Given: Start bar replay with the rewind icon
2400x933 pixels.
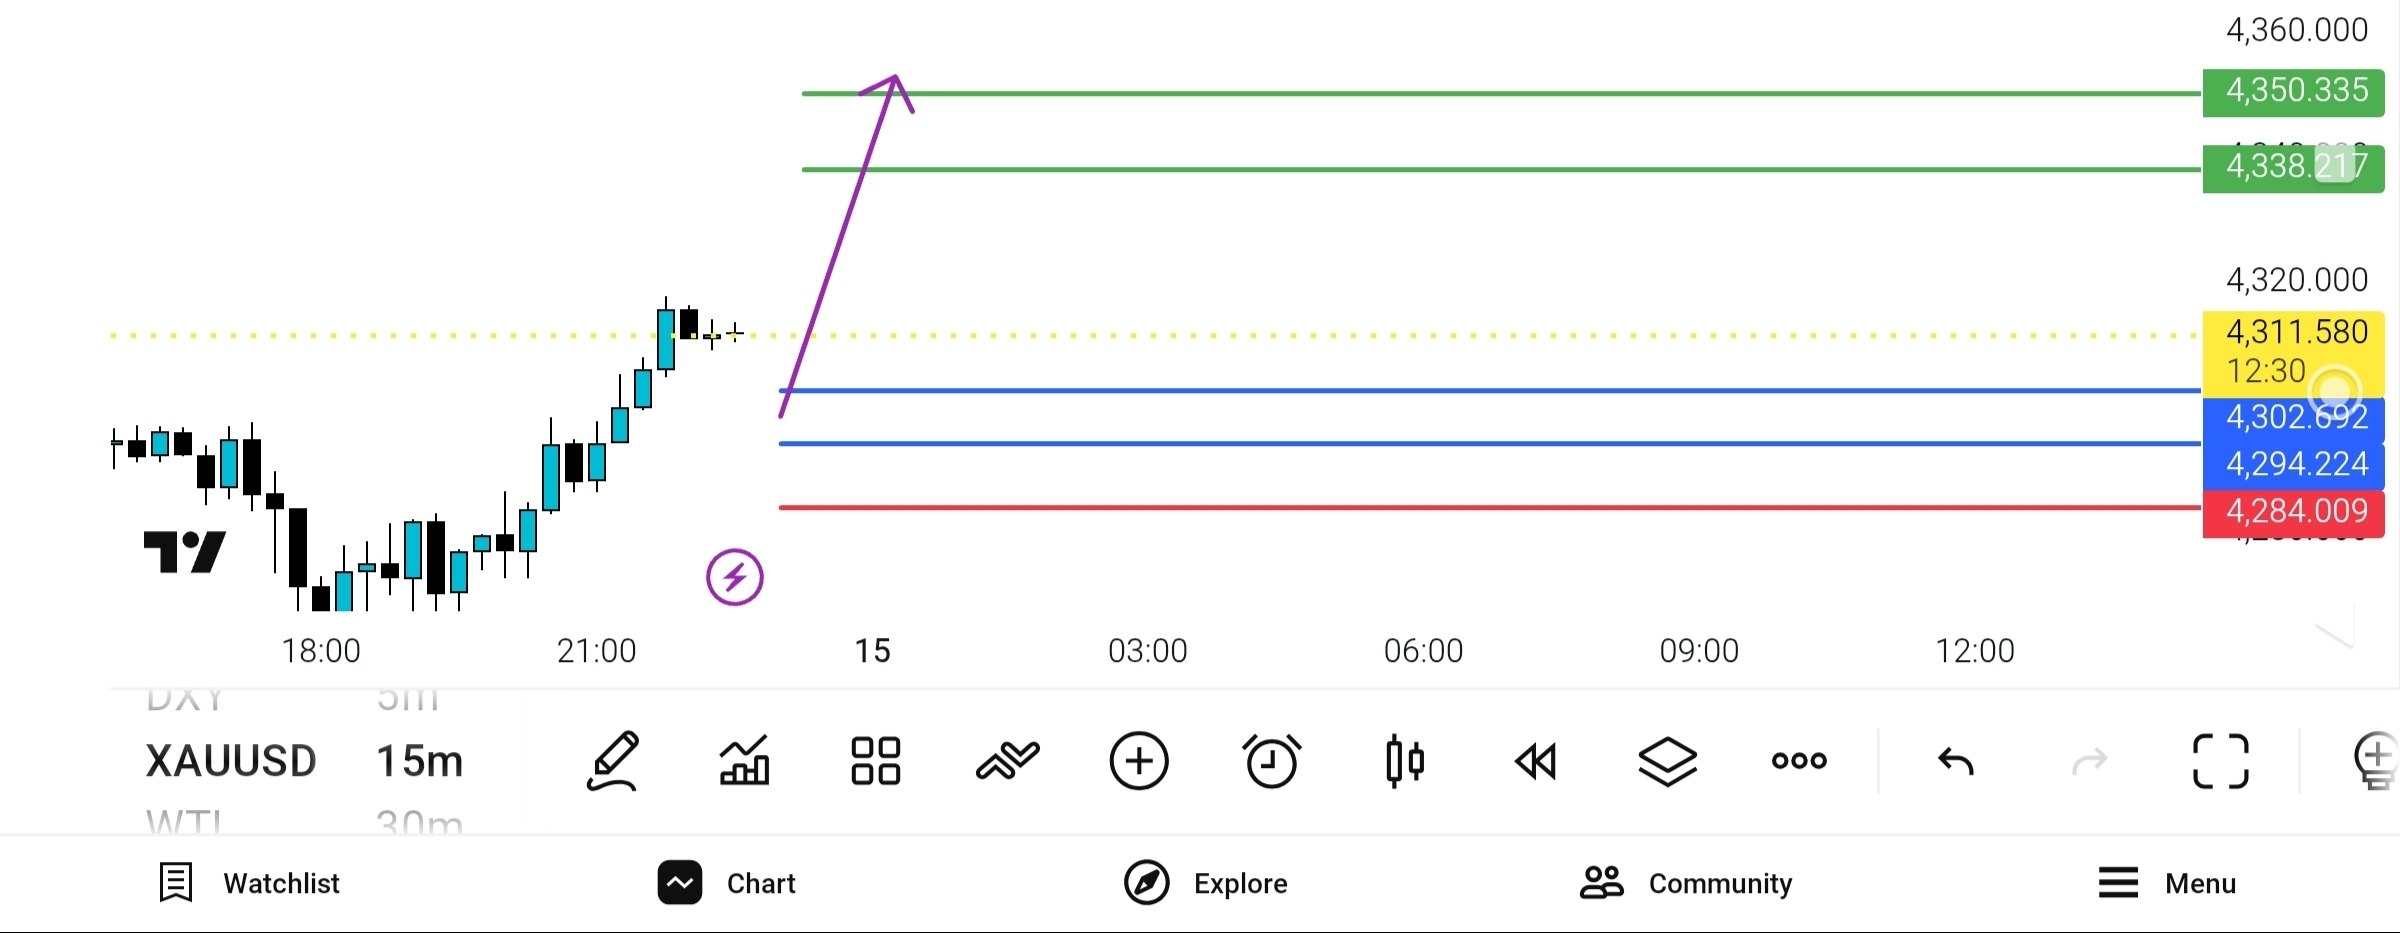Looking at the screenshot, I should (x=1536, y=761).
